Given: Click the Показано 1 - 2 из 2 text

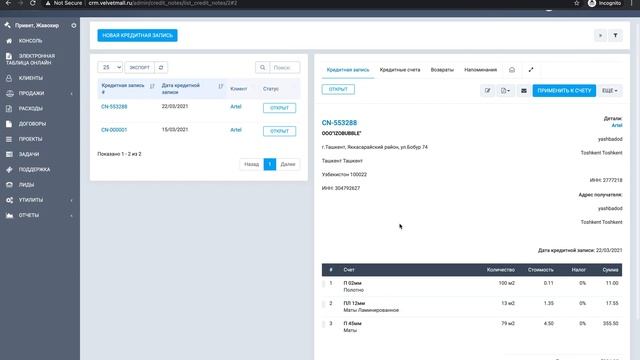Looking at the screenshot, I should pos(119,154).
